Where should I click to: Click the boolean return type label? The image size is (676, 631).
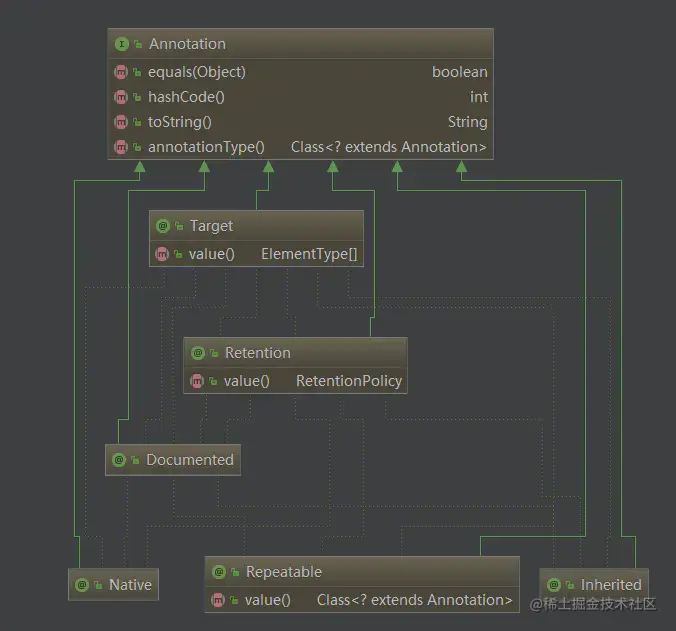pyautogui.click(x=460, y=72)
